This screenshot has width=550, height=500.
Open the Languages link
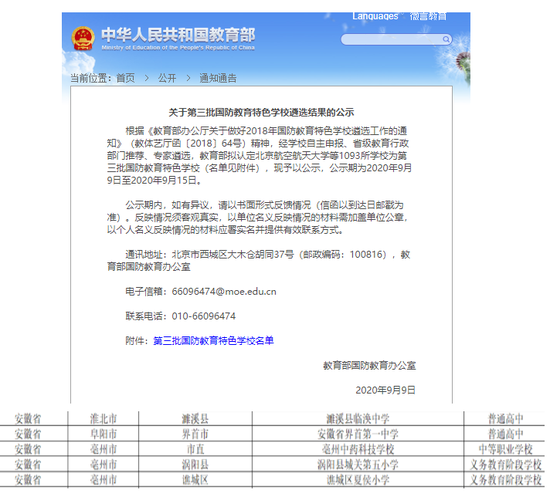375,16
